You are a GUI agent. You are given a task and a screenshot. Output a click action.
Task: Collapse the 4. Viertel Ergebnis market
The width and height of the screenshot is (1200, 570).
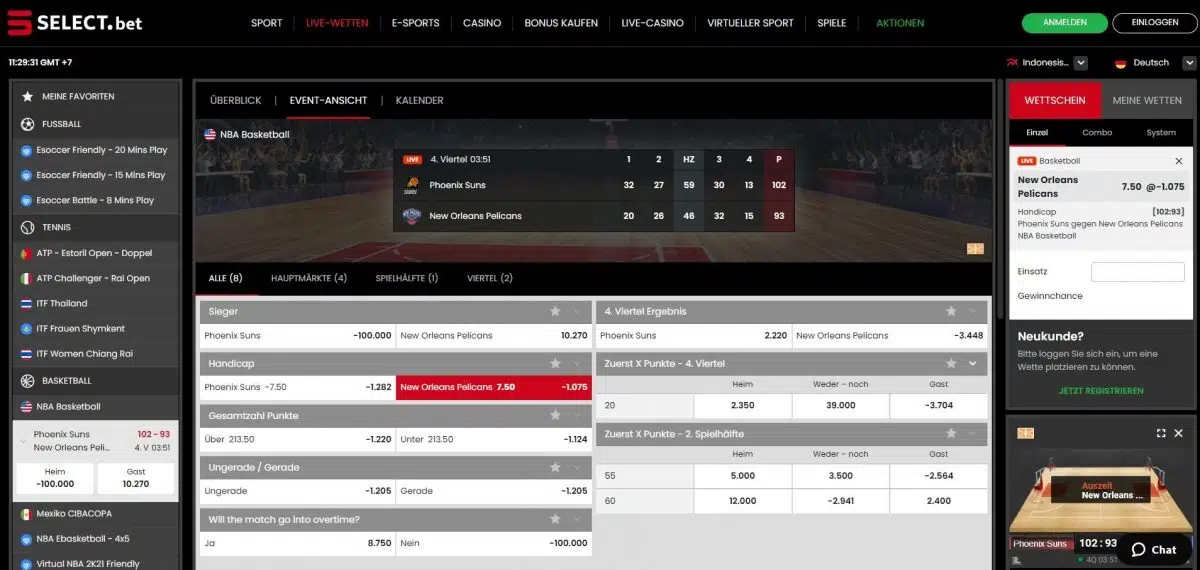click(x=973, y=311)
